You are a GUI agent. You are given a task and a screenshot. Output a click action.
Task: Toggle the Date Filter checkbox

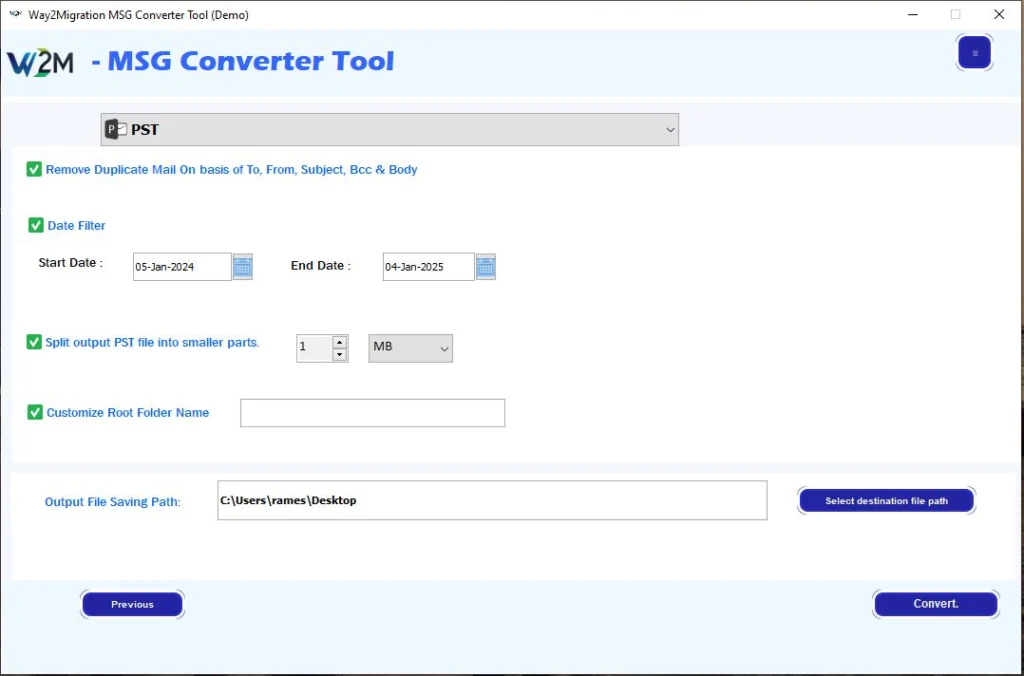[x=36, y=226]
